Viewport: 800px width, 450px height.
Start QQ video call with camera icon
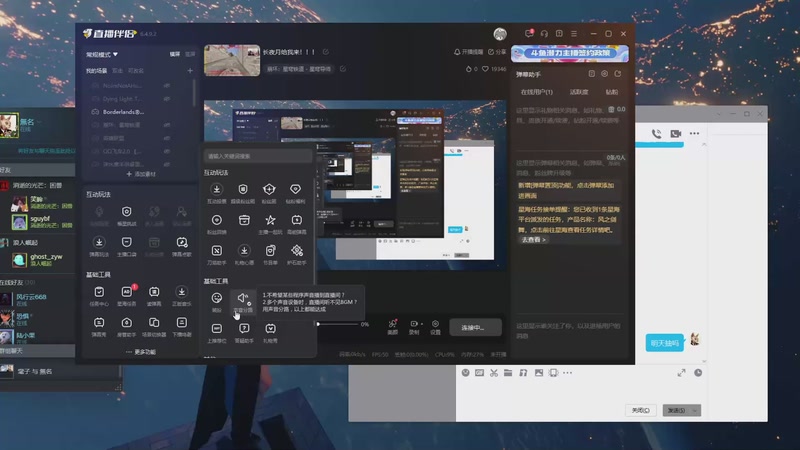(676, 134)
